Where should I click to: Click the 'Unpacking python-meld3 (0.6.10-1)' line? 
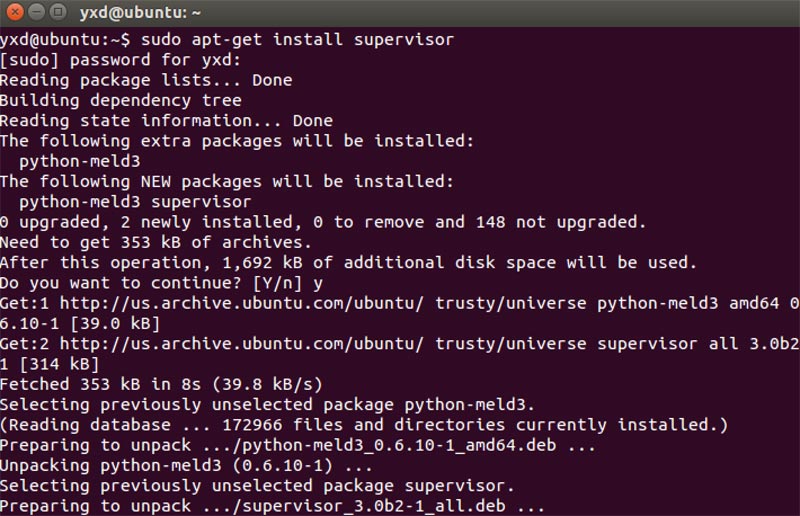pos(186,465)
